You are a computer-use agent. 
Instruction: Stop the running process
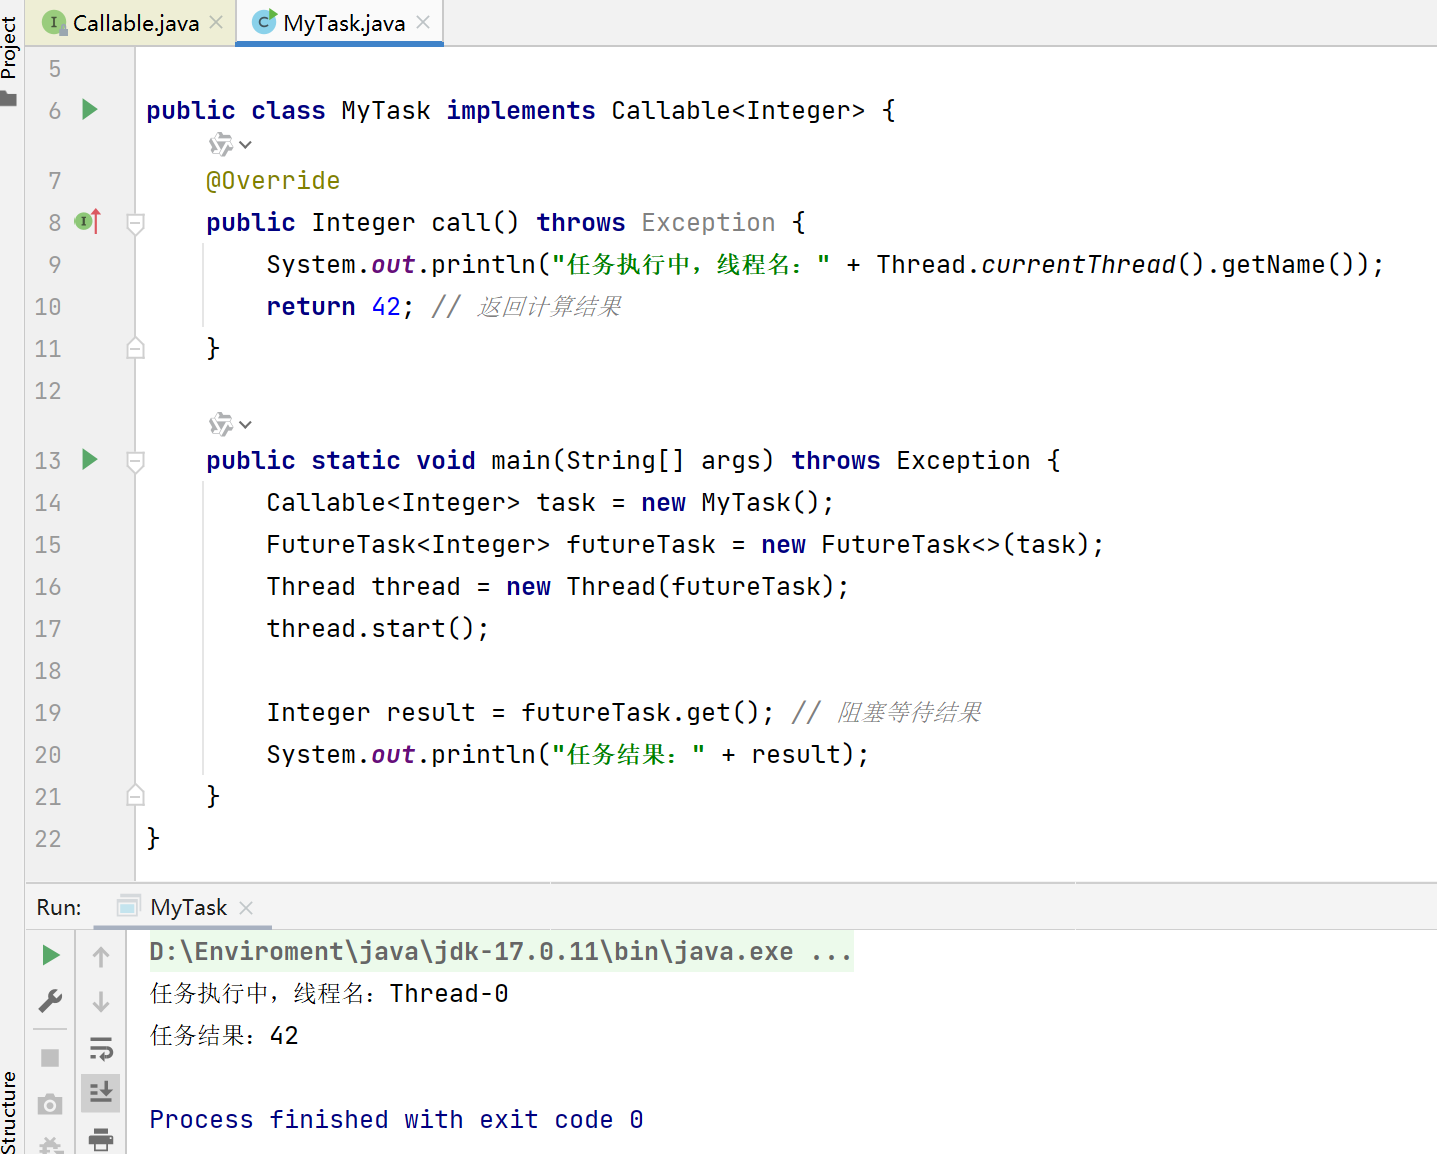(50, 1057)
